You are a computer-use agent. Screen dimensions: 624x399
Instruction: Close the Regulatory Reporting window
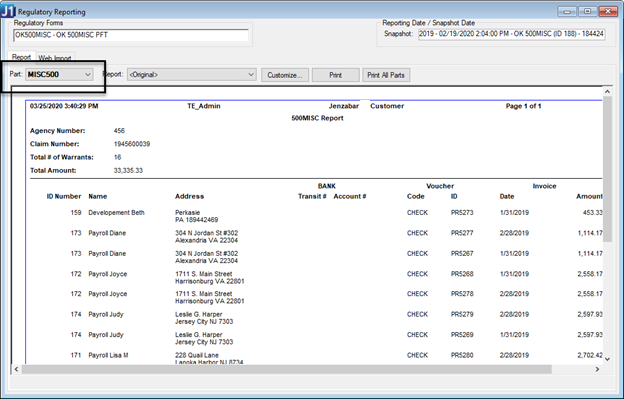tap(608, 11)
